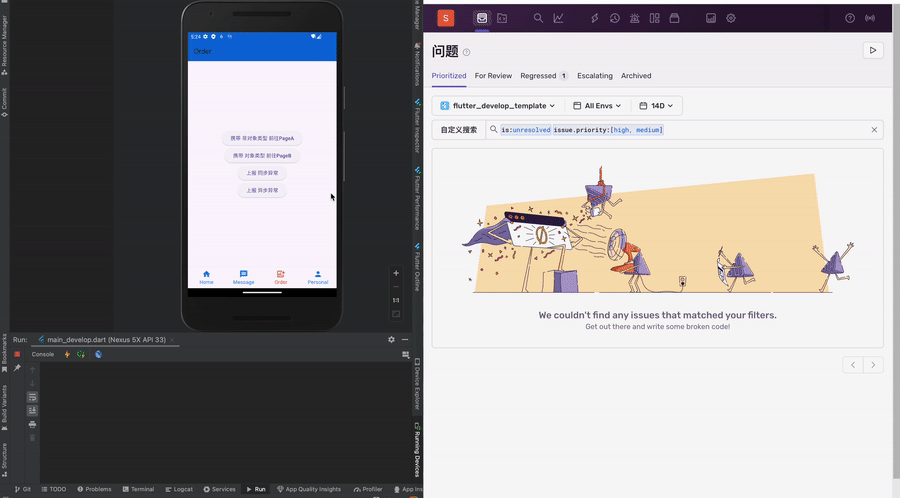The image size is (900, 498).
Task: Click the red Stop button in Run panel
Action: 17,355
